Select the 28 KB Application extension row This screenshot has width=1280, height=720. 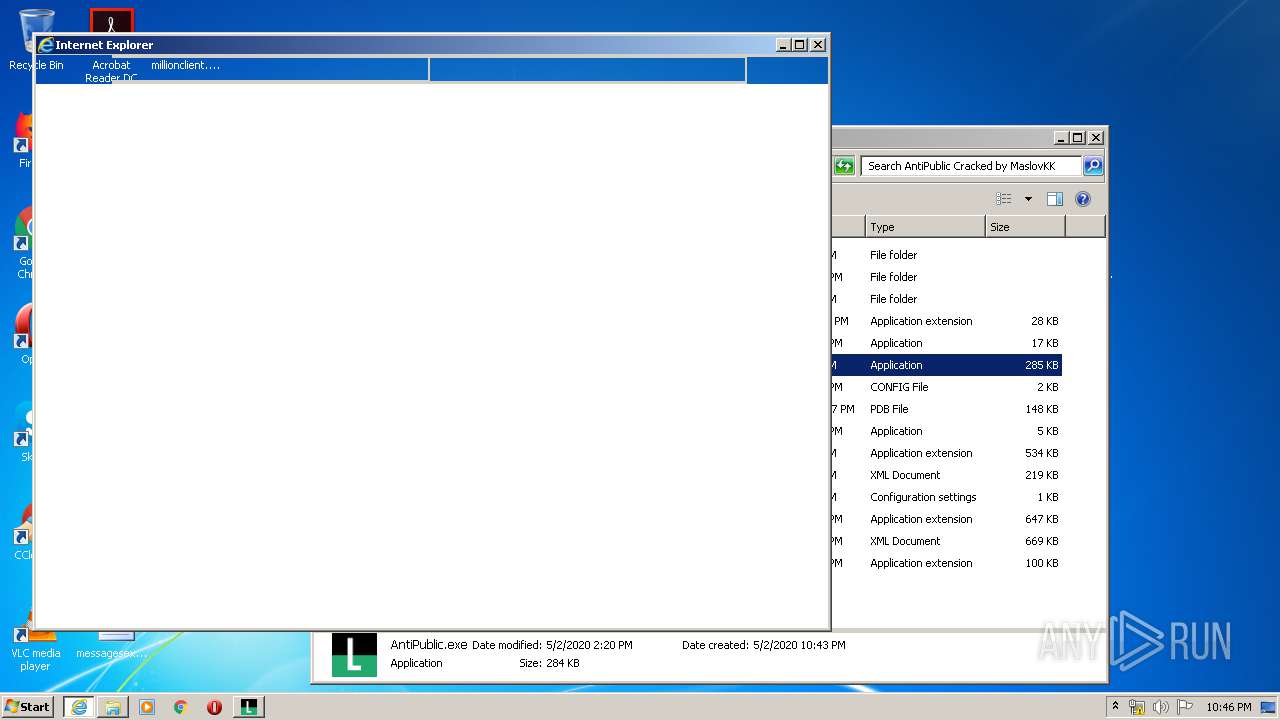(x=946, y=321)
